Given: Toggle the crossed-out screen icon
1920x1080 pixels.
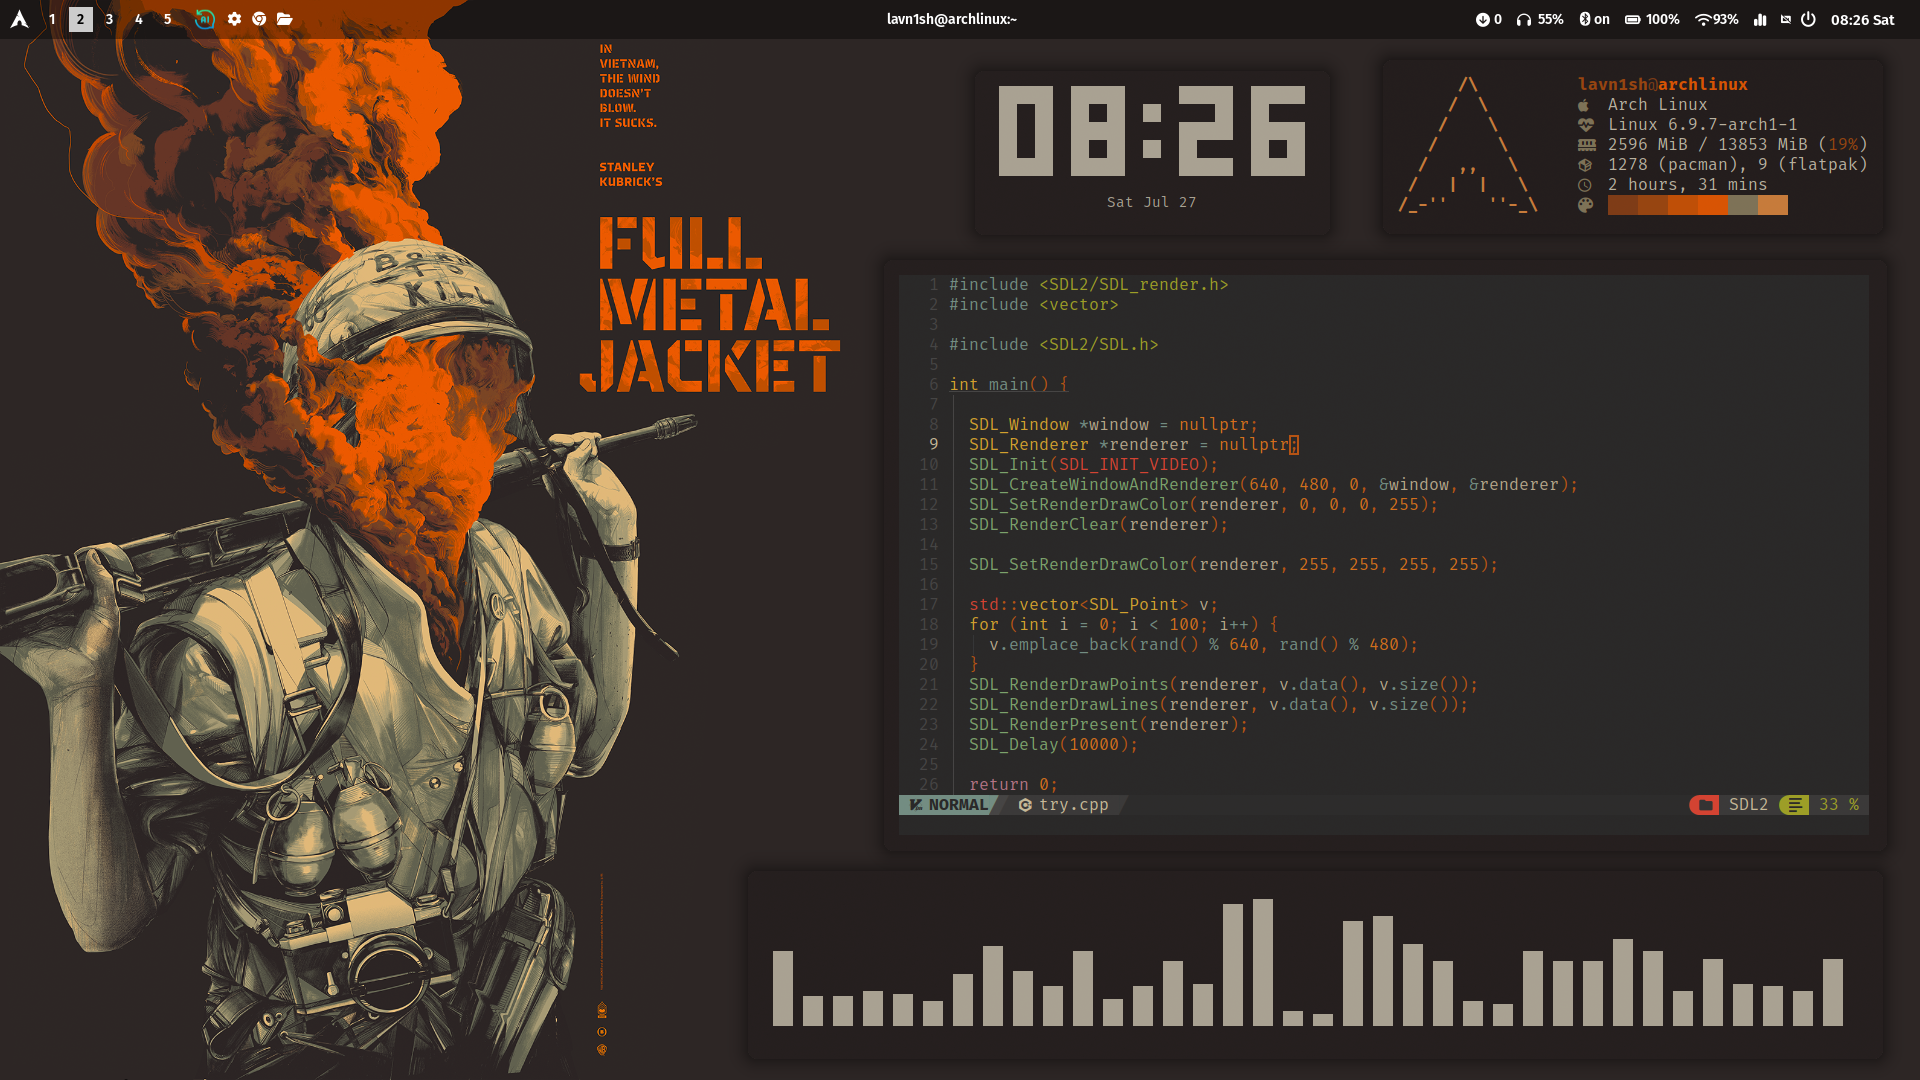Looking at the screenshot, I should pyautogui.click(x=1786, y=19).
